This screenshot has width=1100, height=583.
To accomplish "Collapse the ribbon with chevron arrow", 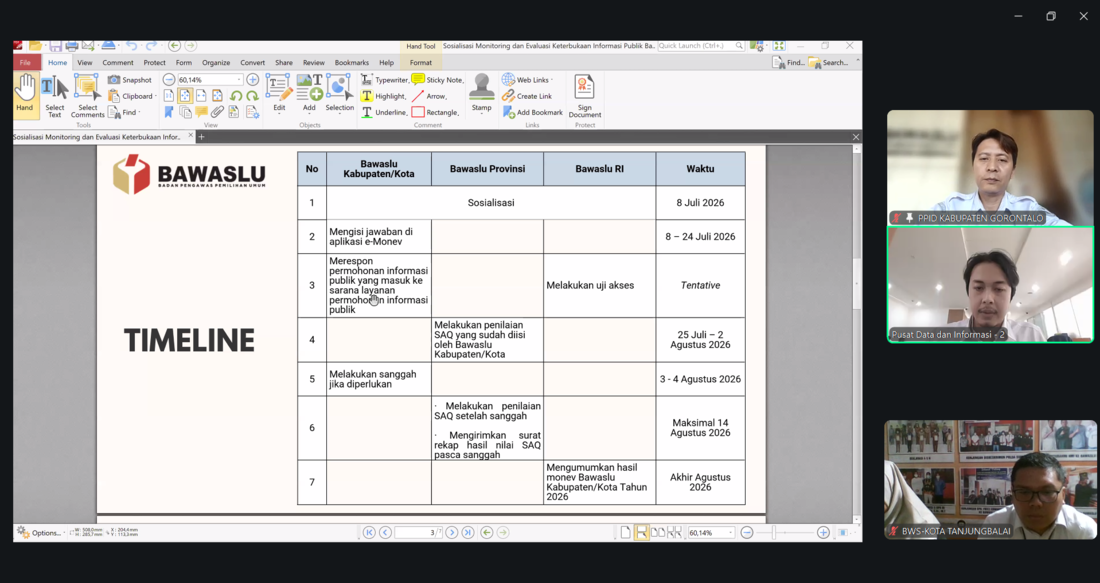I will tap(857, 62).
